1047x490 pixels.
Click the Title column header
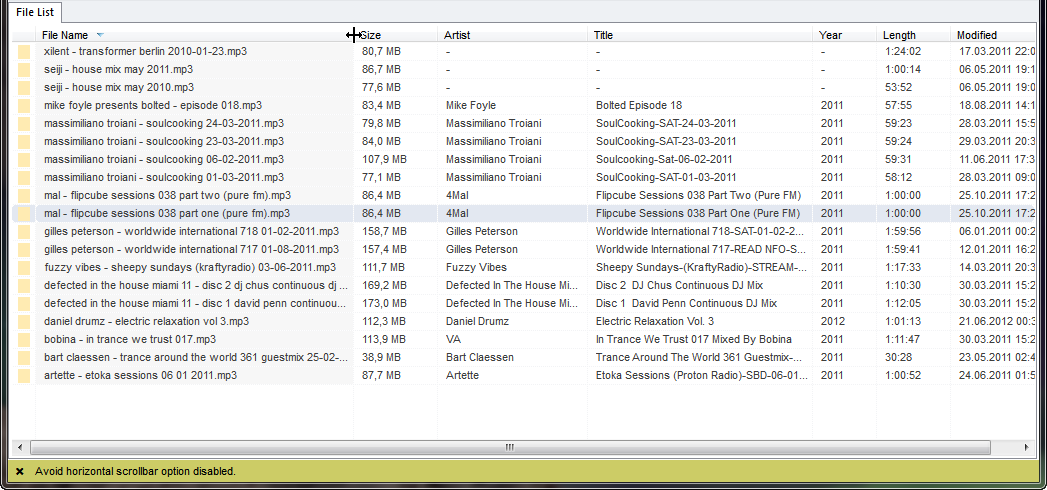click(700, 35)
